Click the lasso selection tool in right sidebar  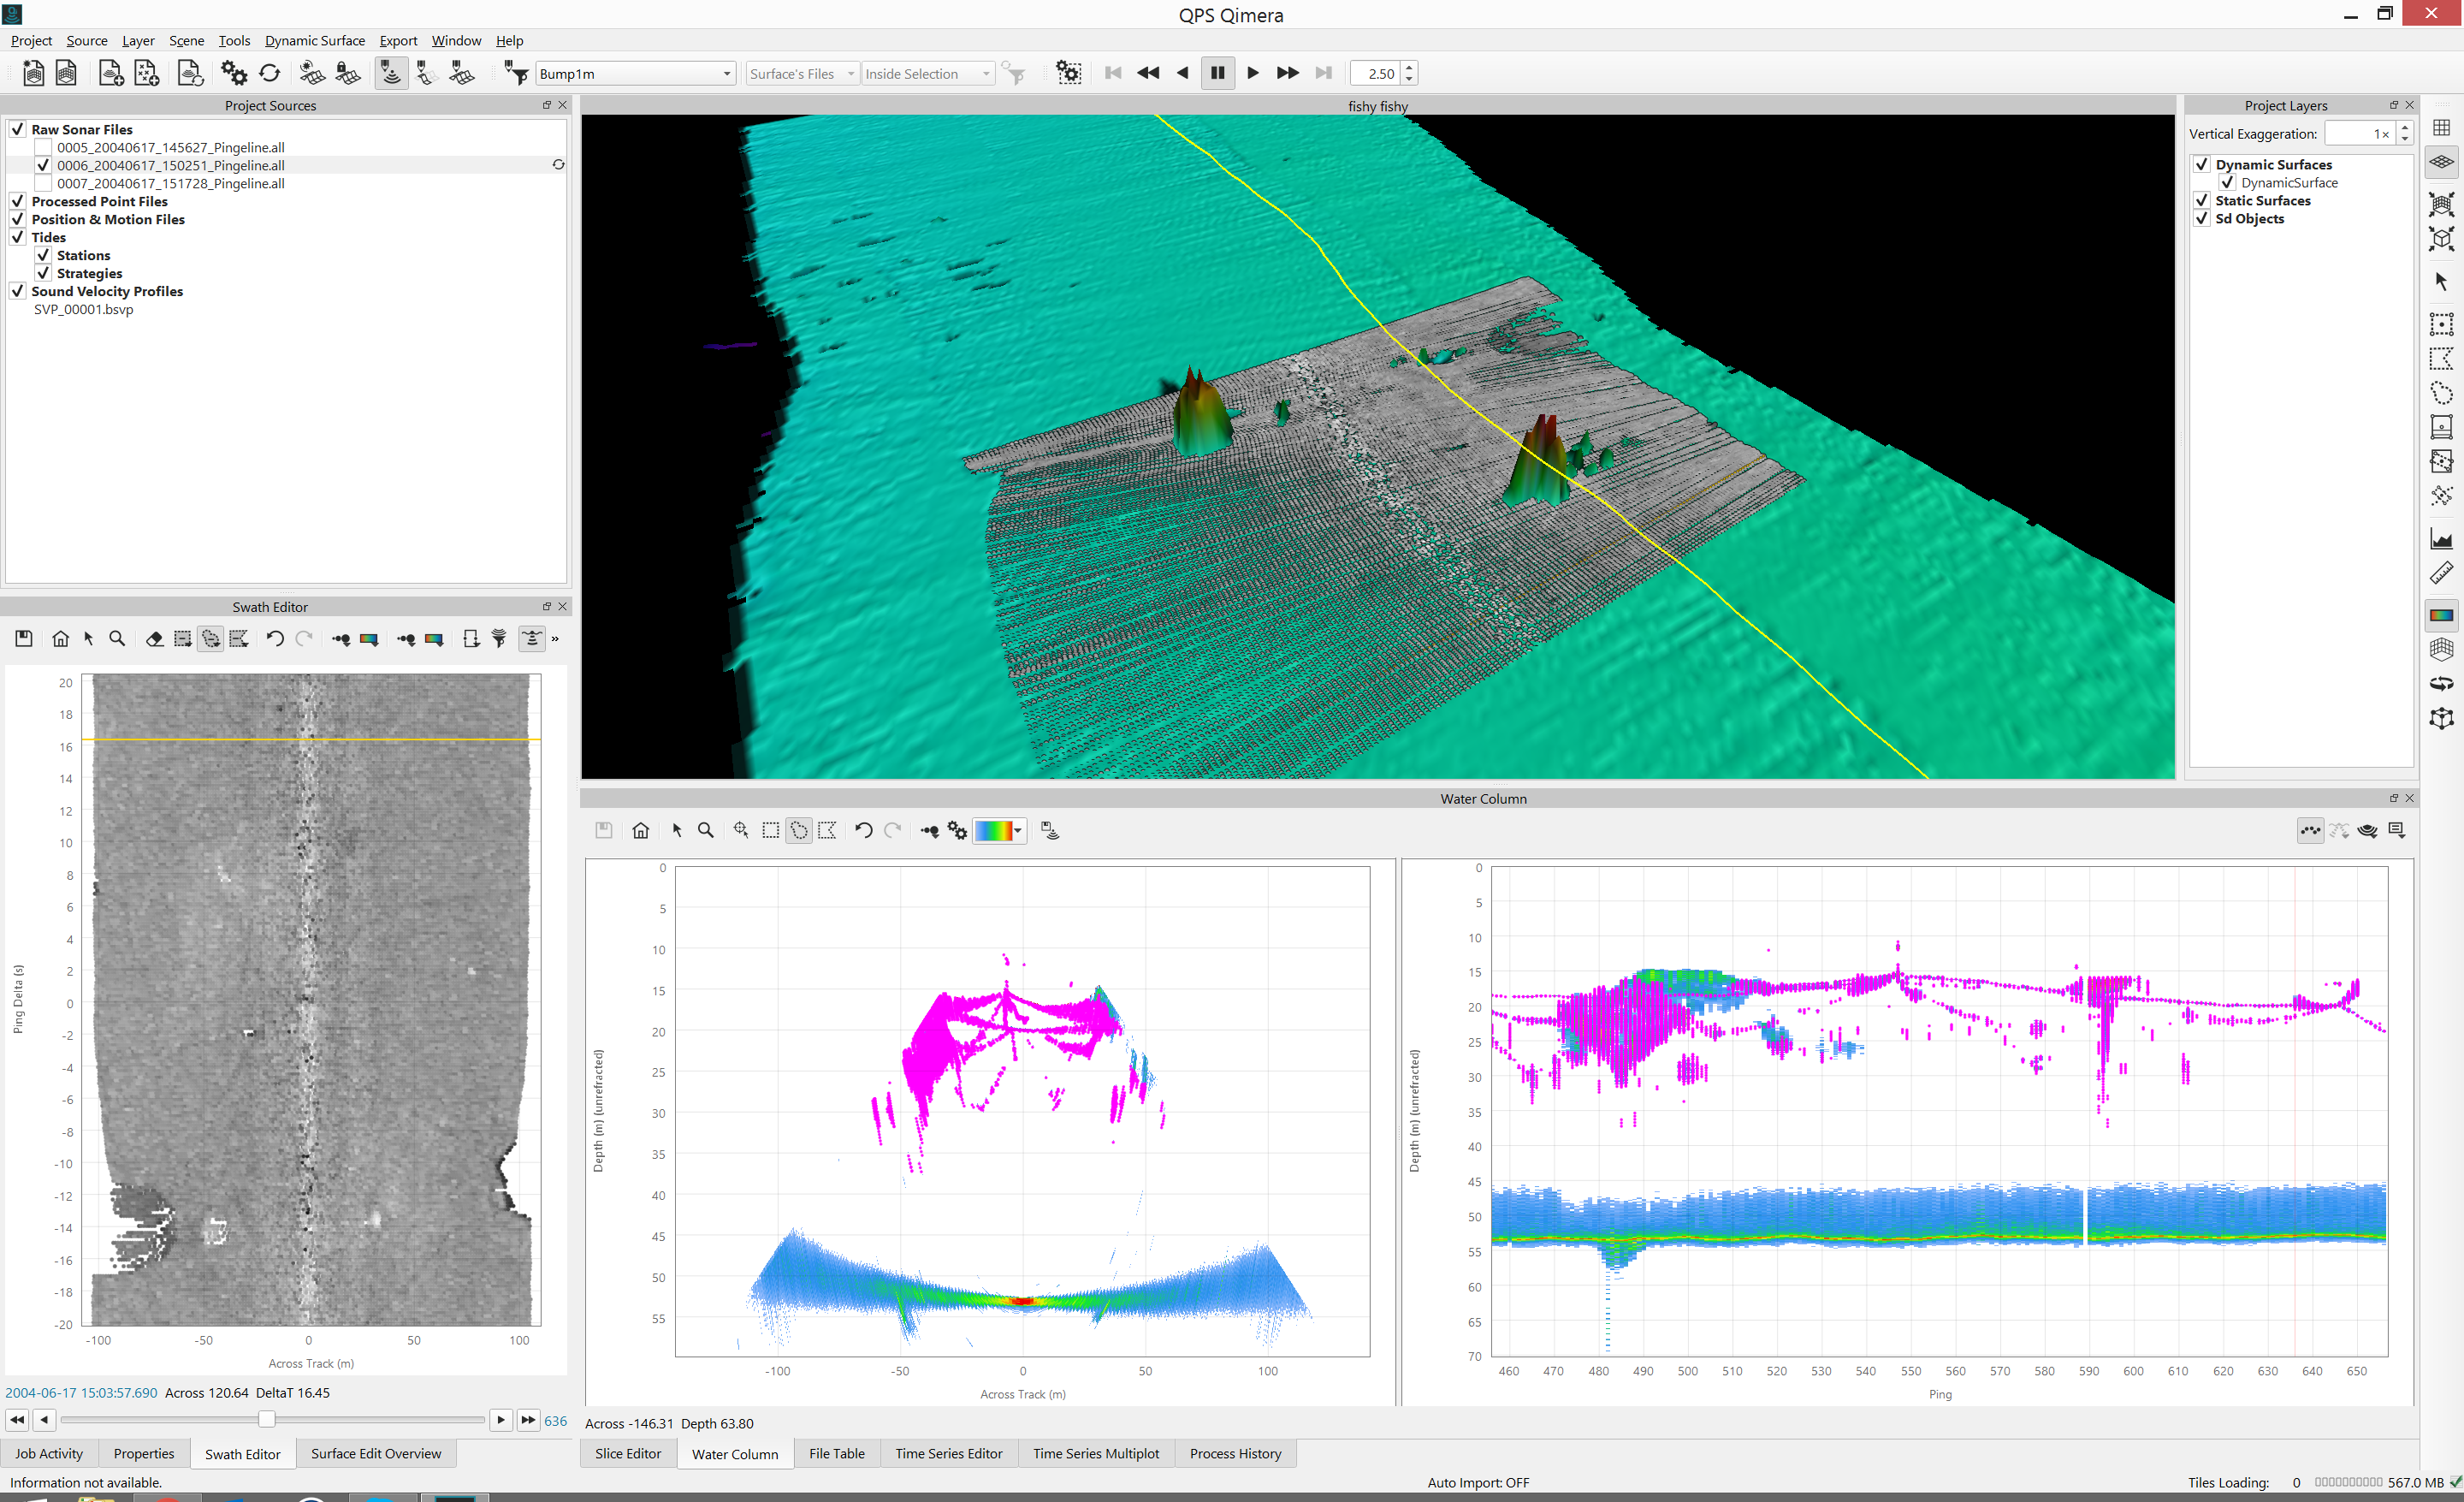[2441, 393]
